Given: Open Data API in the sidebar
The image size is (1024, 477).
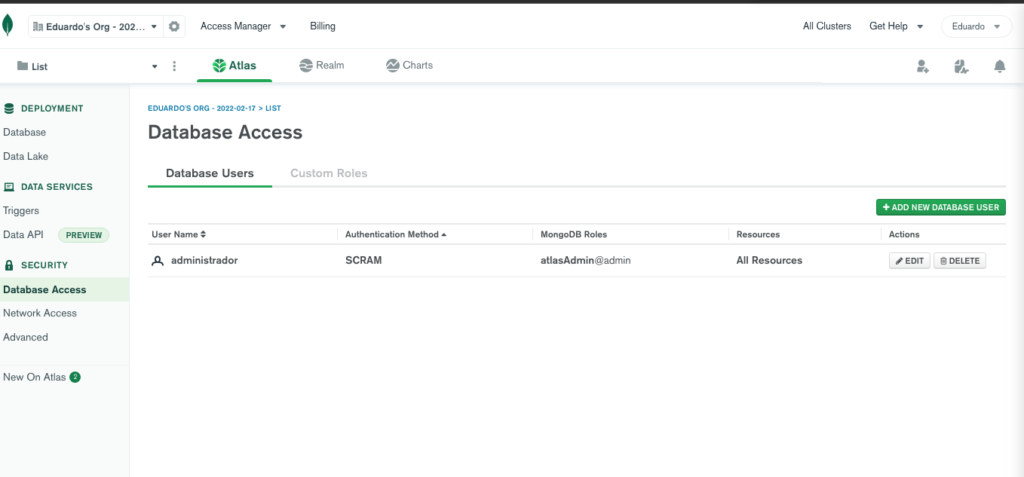Looking at the screenshot, I should pos(24,235).
